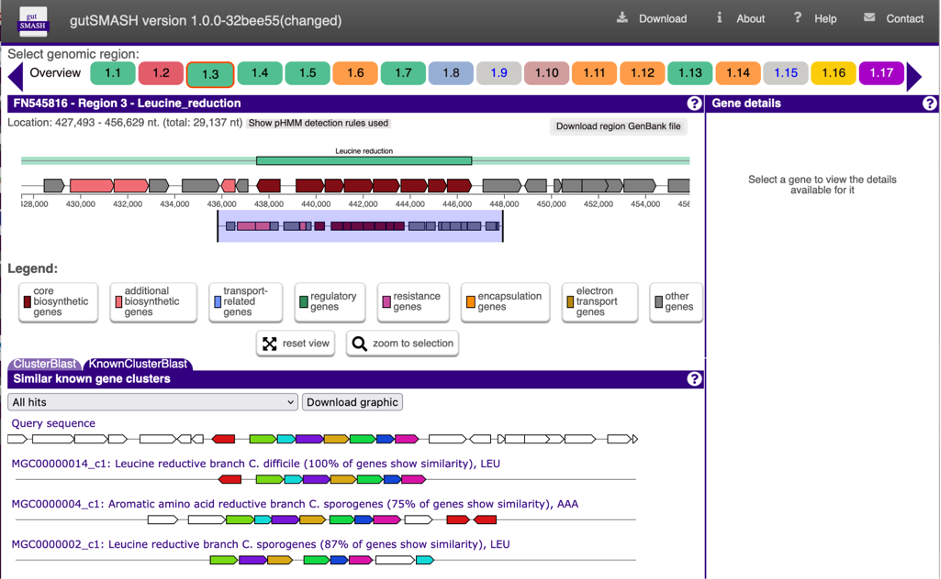Click left arrow to scroll regions
Viewport: 941px width, 579px height.
click(x=15, y=76)
